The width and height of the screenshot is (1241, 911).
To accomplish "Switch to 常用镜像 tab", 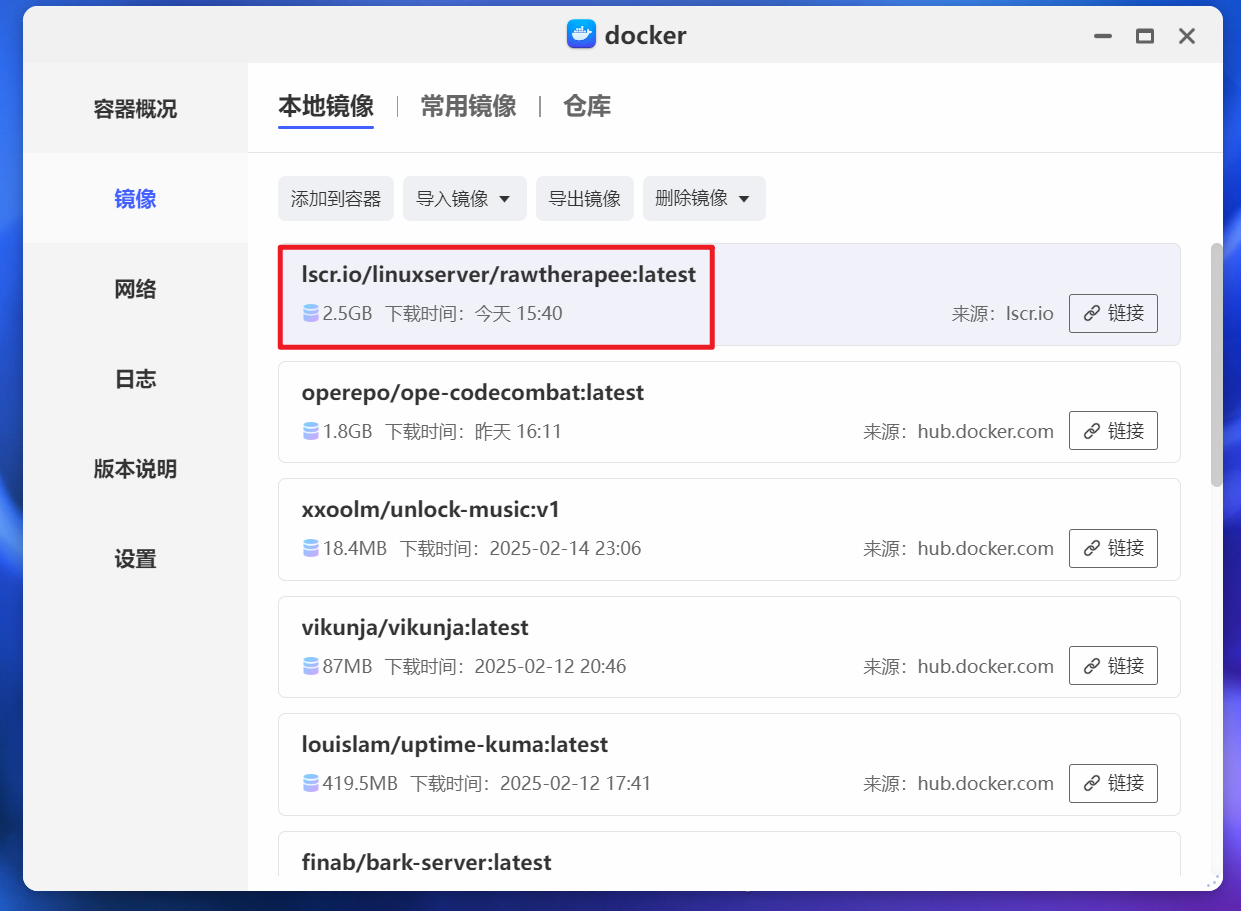I will [x=468, y=106].
